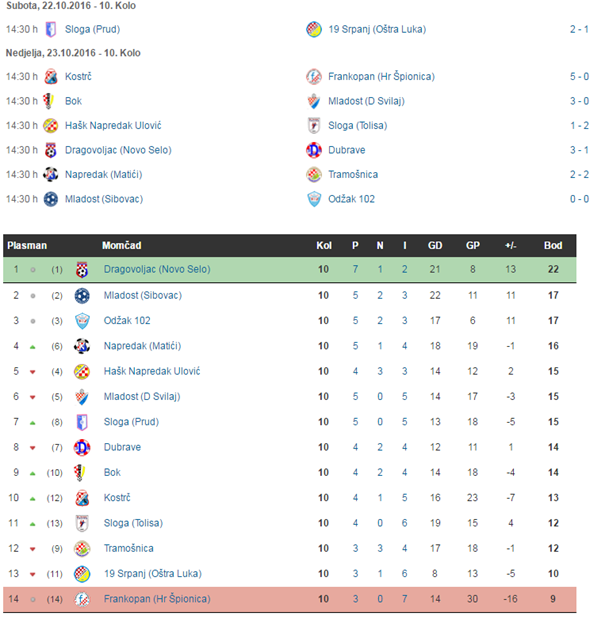605x626 pixels.
Task: Sort the table by the Bod column header
Action: [552, 245]
